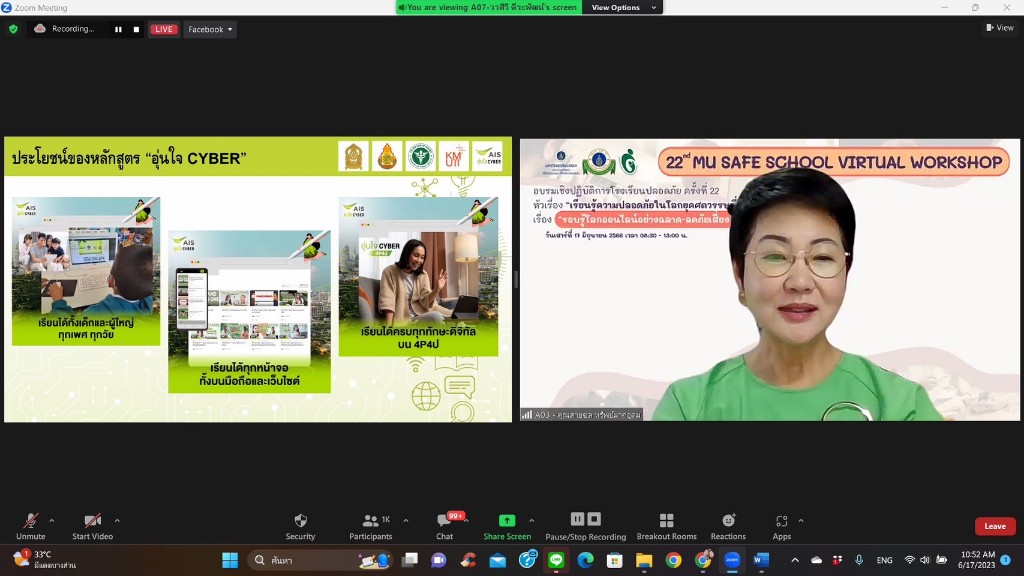Expand participants options arrow
The height and width of the screenshot is (576, 1024).
coord(406,520)
